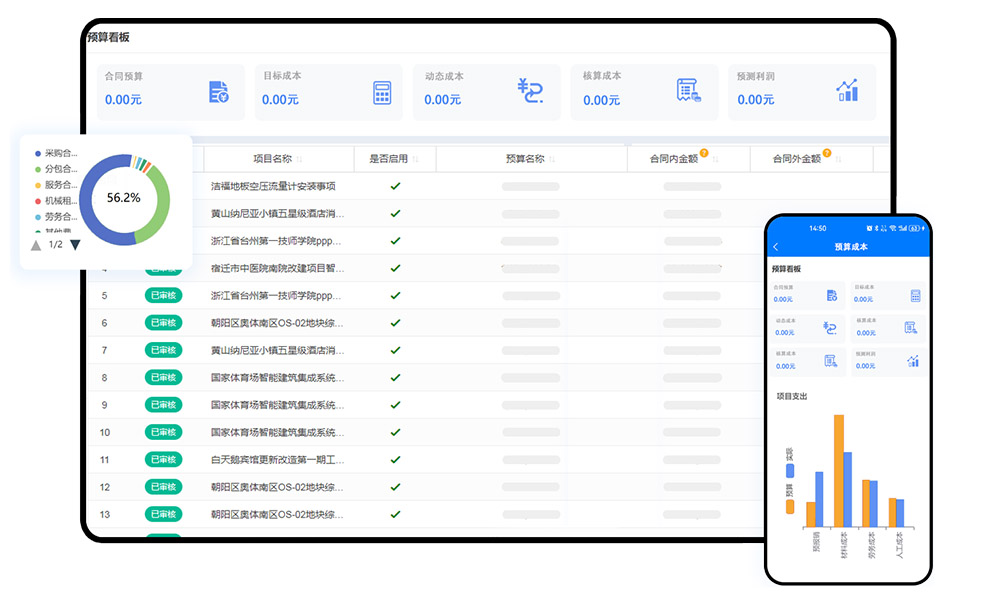The width and height of the screenshot is (1000, 596).
Task: Click the 目标成本 calculator icon on tablet
Action: pyautogui.click(x=382, y=93)
